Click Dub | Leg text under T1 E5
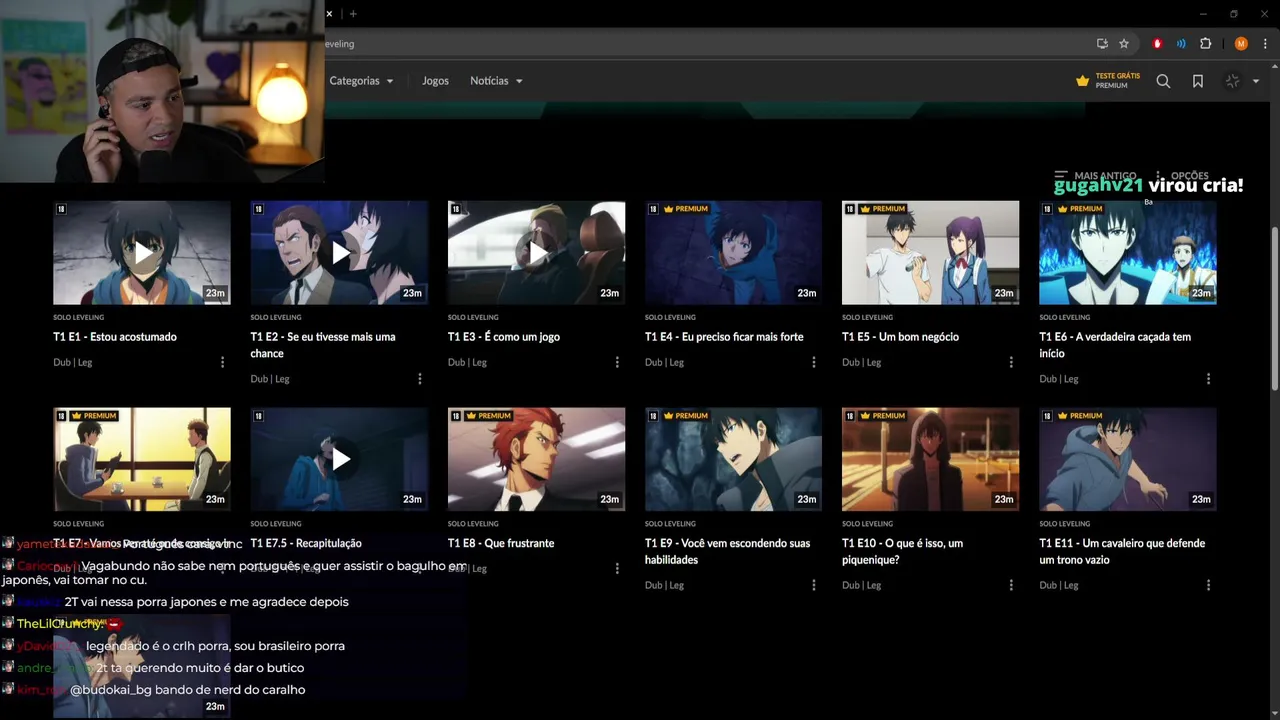 tap(861, 362)
